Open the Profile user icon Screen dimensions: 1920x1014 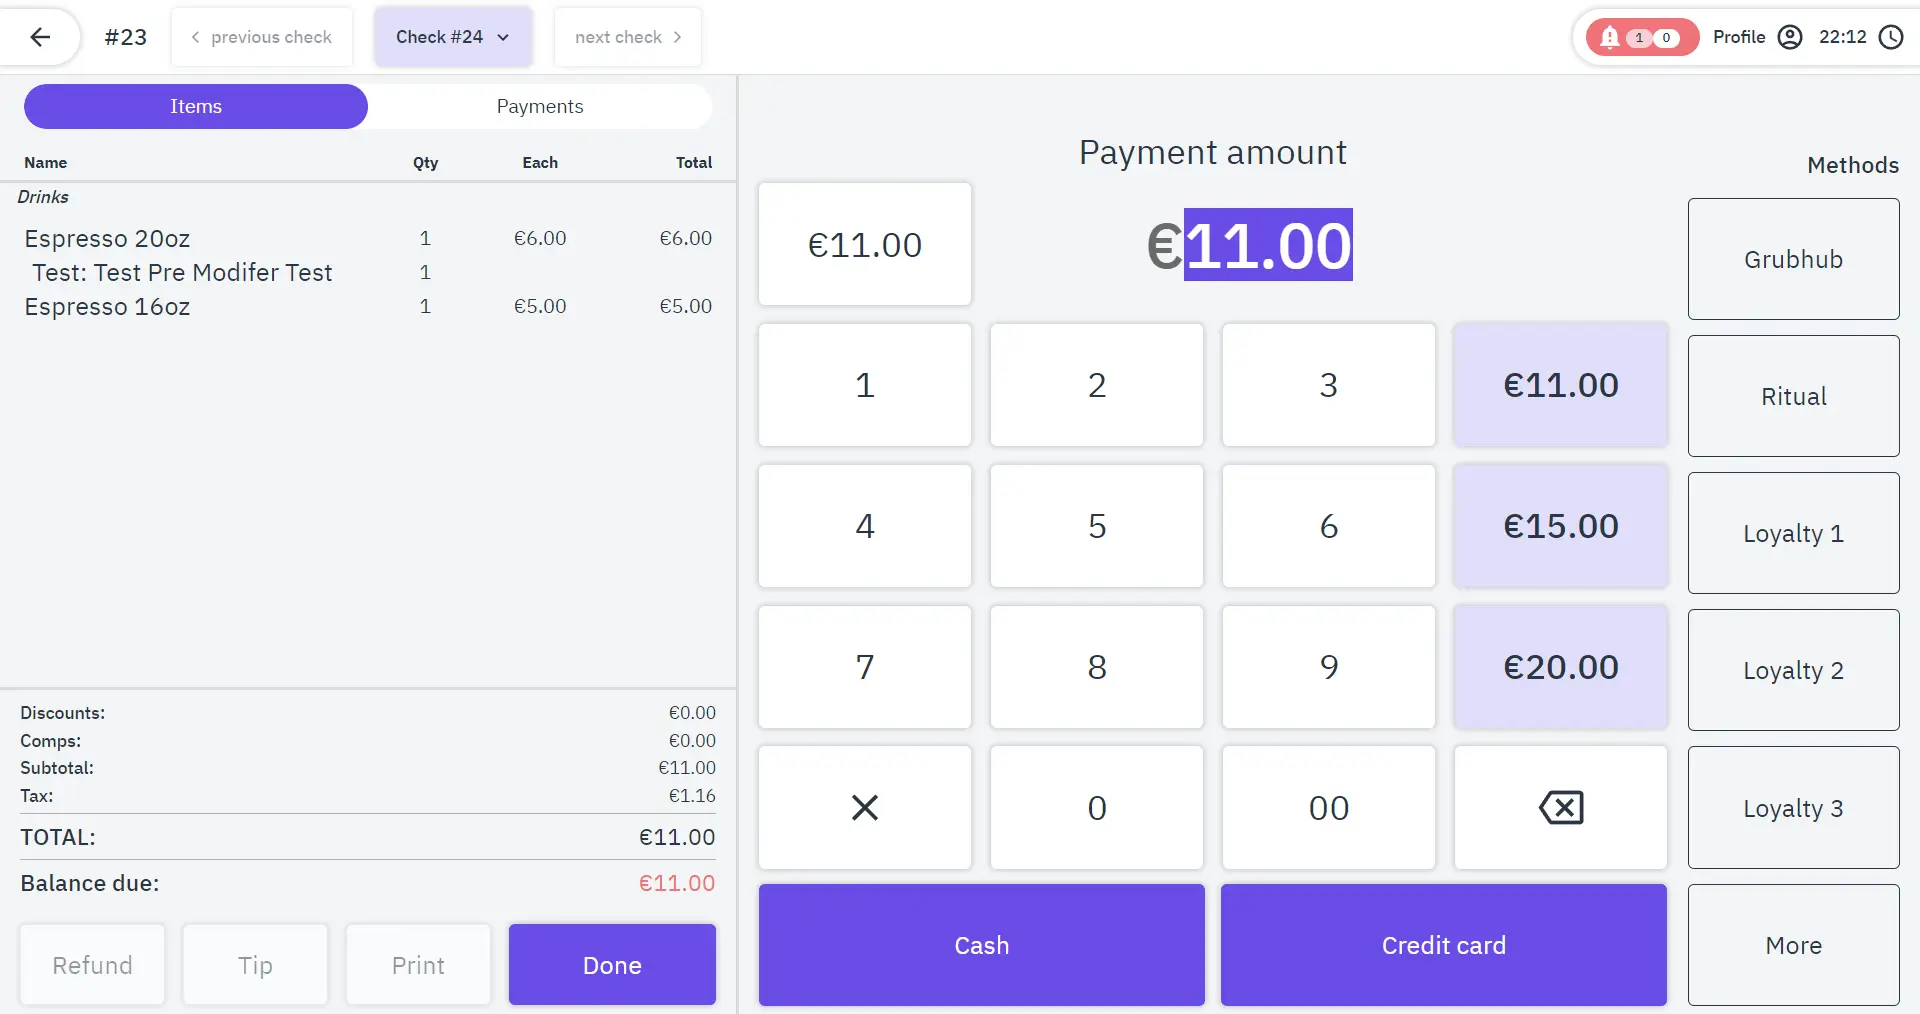(1790, 37)
